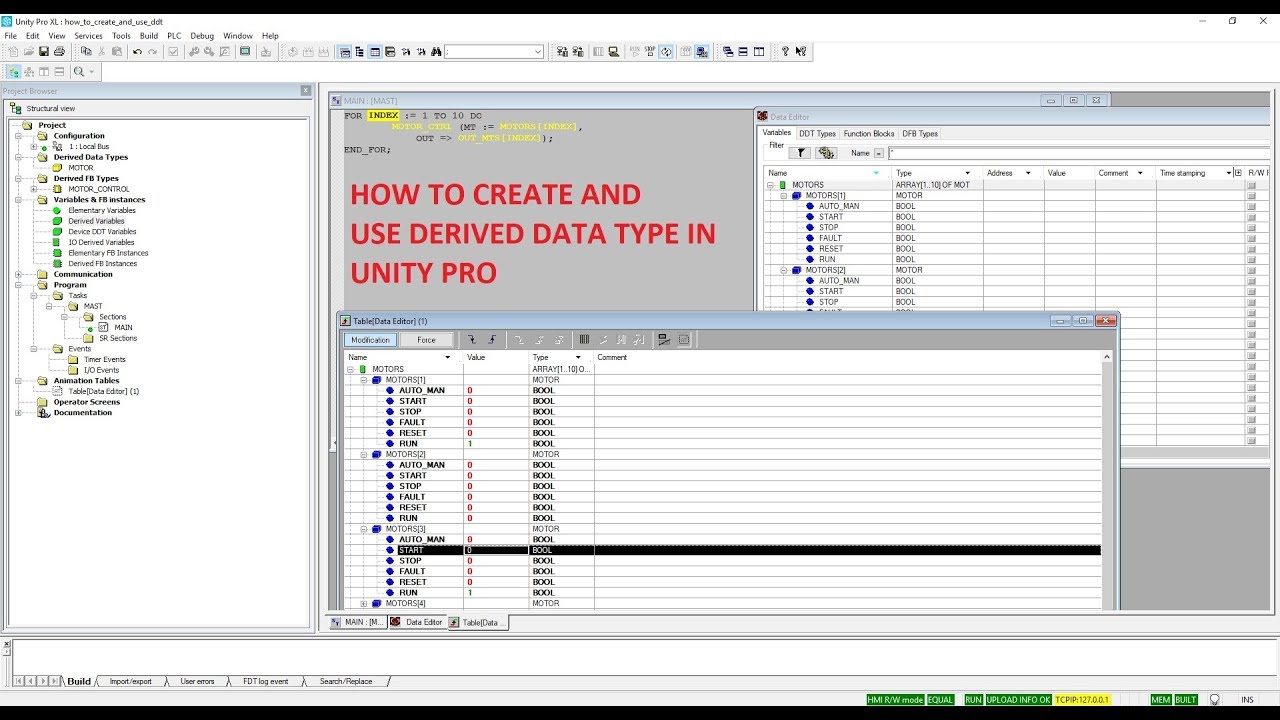Activate the MAIN section window tab

click(x=357, y=622)
